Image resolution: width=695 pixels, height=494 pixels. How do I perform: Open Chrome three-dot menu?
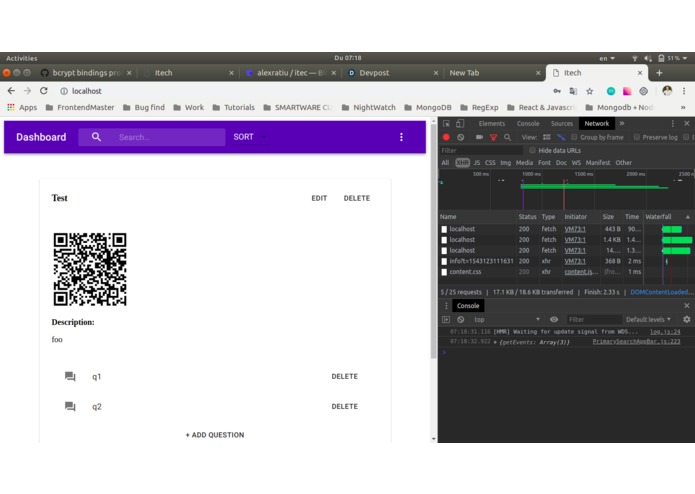click(684, 91)
